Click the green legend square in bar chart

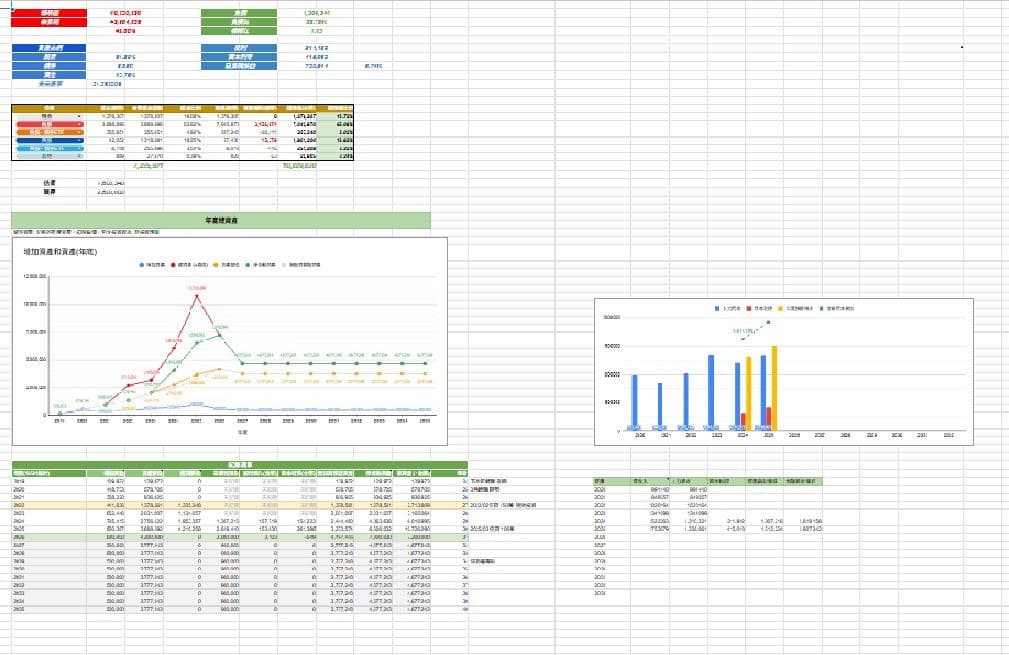[x=821, y=309]
